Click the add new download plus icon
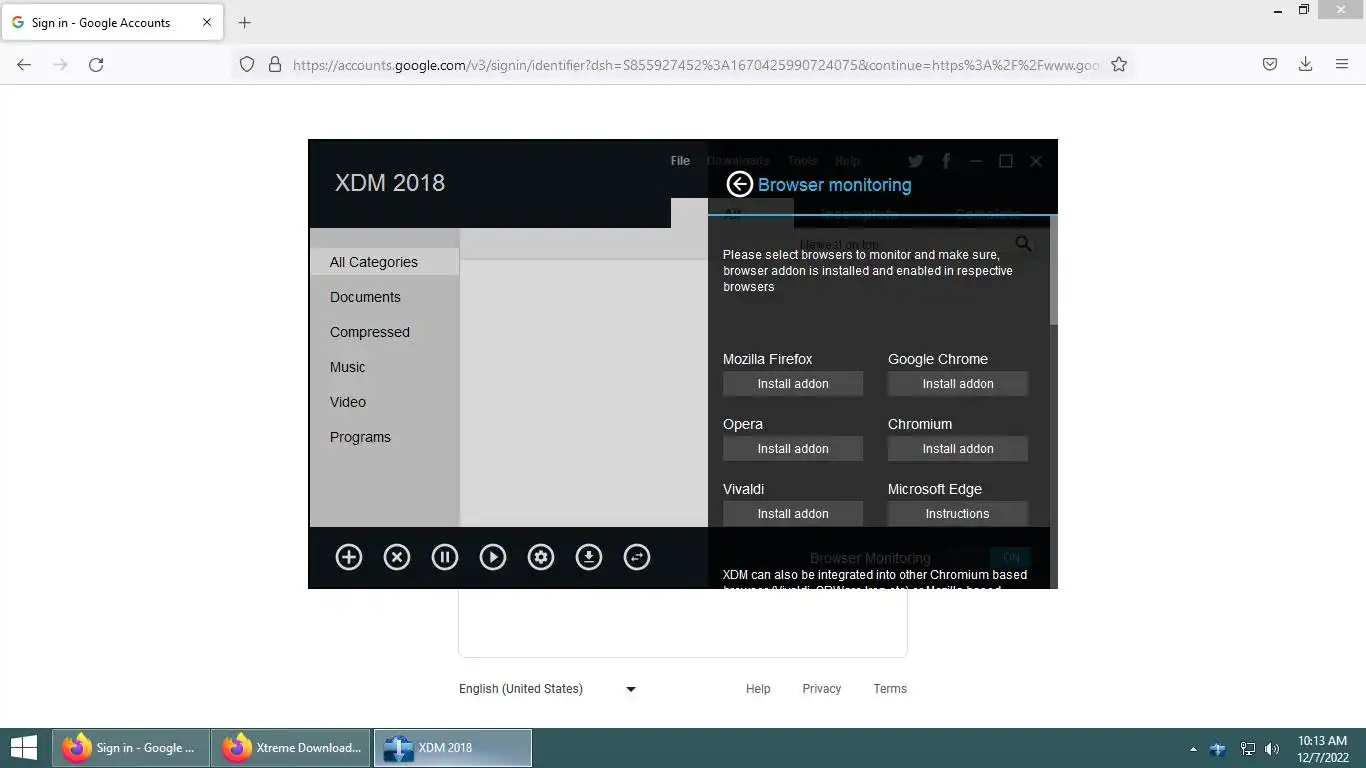Image resolution: width=1366 pixels, height=768 pixels. coord(349,557)
